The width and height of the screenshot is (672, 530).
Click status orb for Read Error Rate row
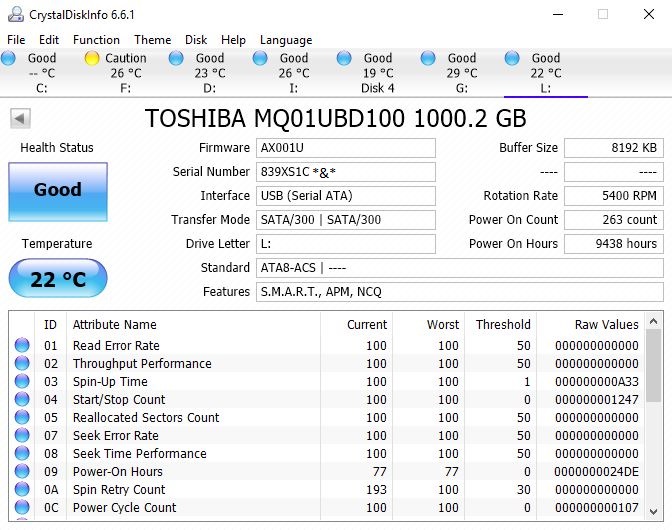pyautogui.click(x=22, y=345)
